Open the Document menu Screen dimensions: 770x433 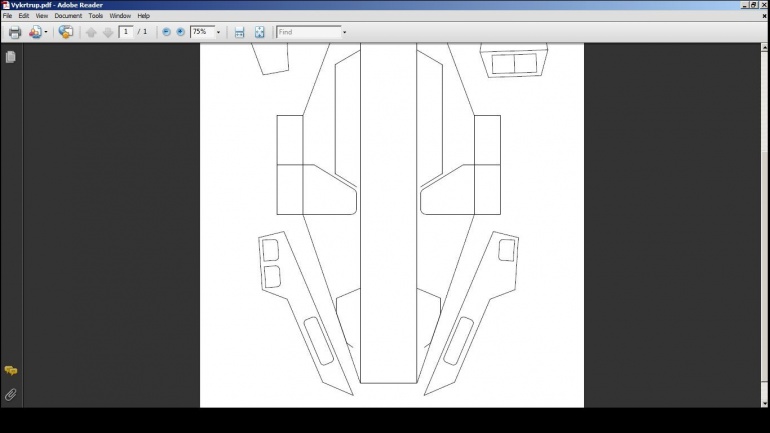pos(68,16)
